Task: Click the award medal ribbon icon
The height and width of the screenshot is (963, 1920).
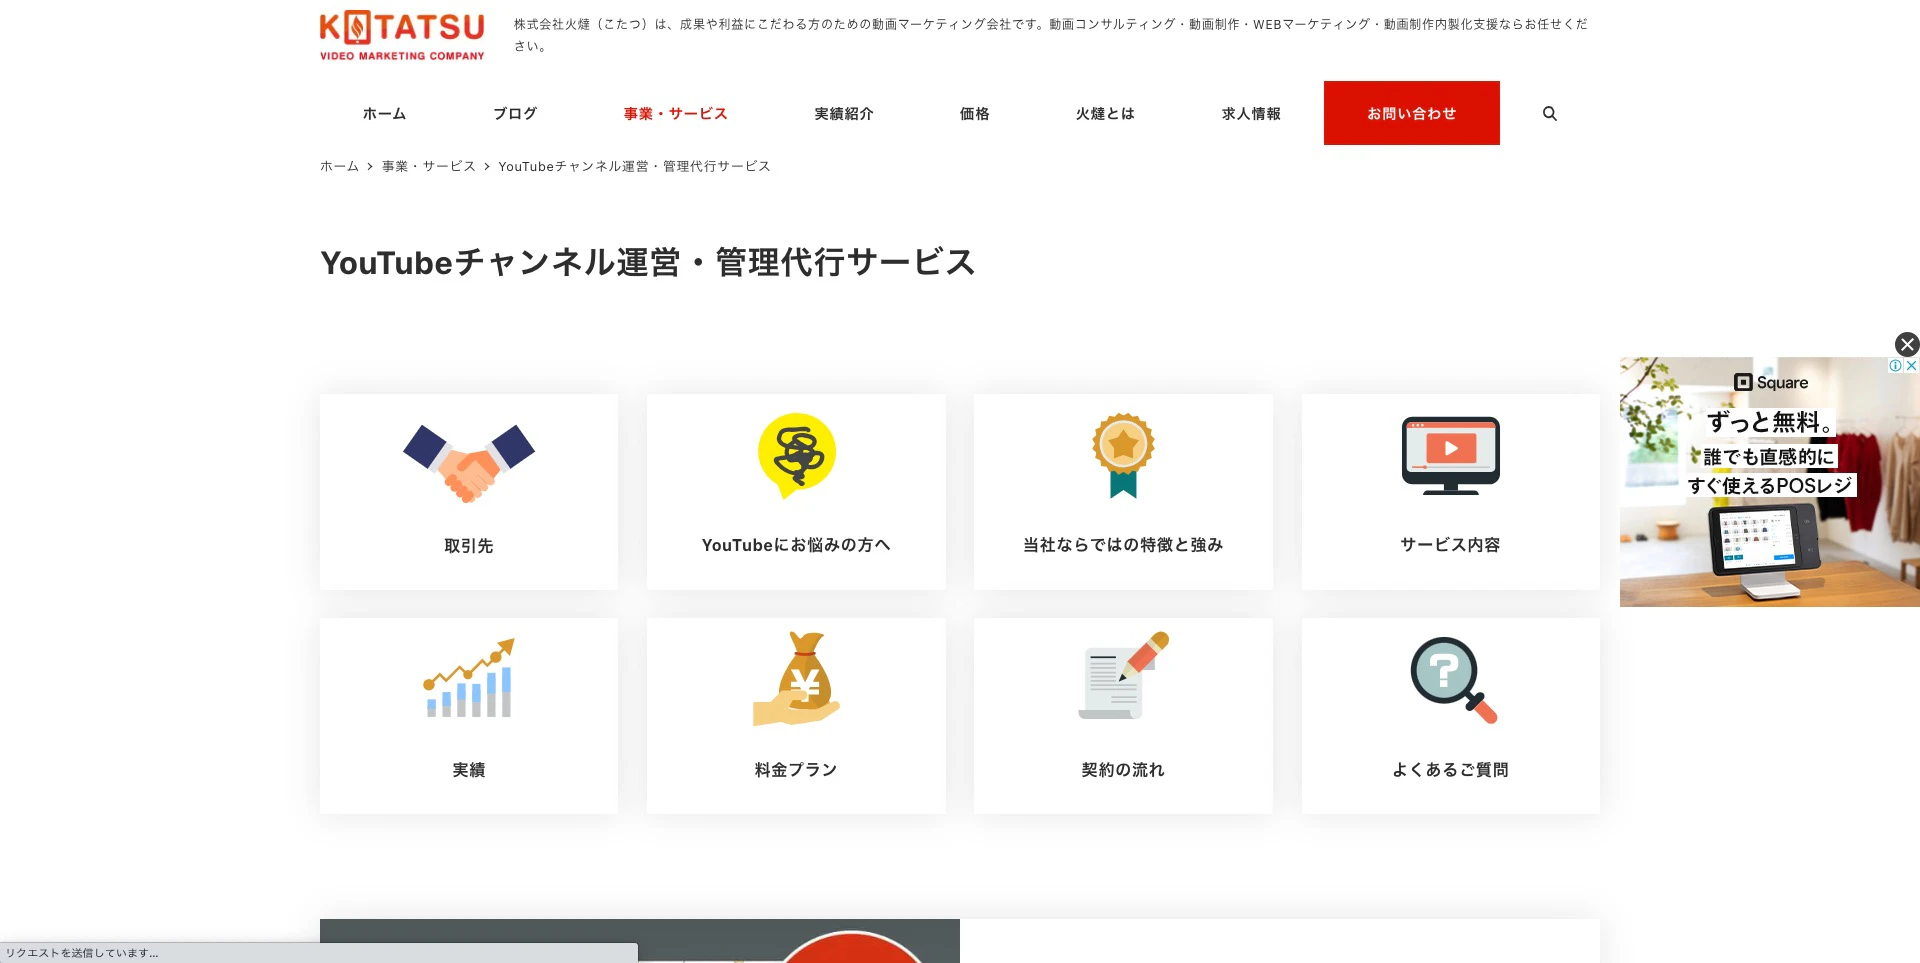Action: coord(1123,456)
